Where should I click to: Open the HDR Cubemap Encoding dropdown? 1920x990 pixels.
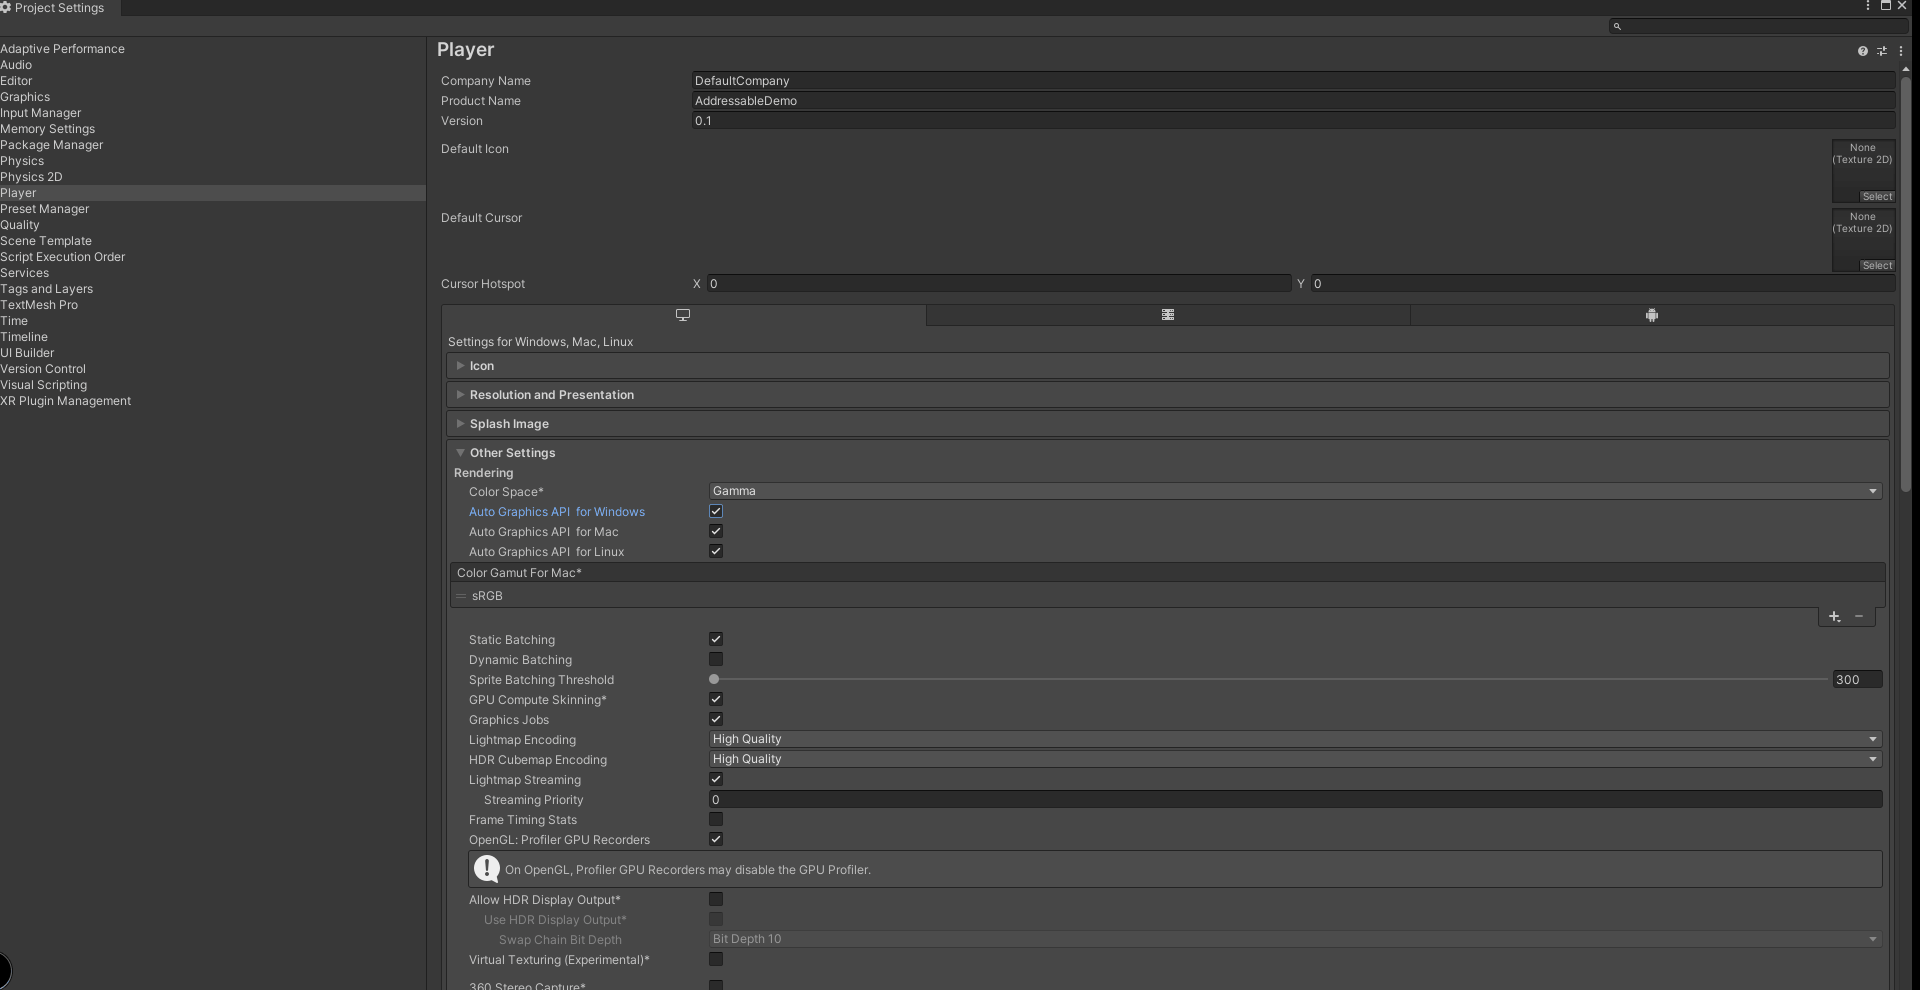(x=1295, y=759)
